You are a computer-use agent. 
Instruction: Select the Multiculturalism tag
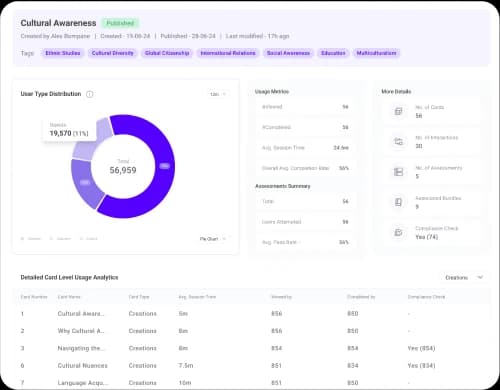pos(376,53)
